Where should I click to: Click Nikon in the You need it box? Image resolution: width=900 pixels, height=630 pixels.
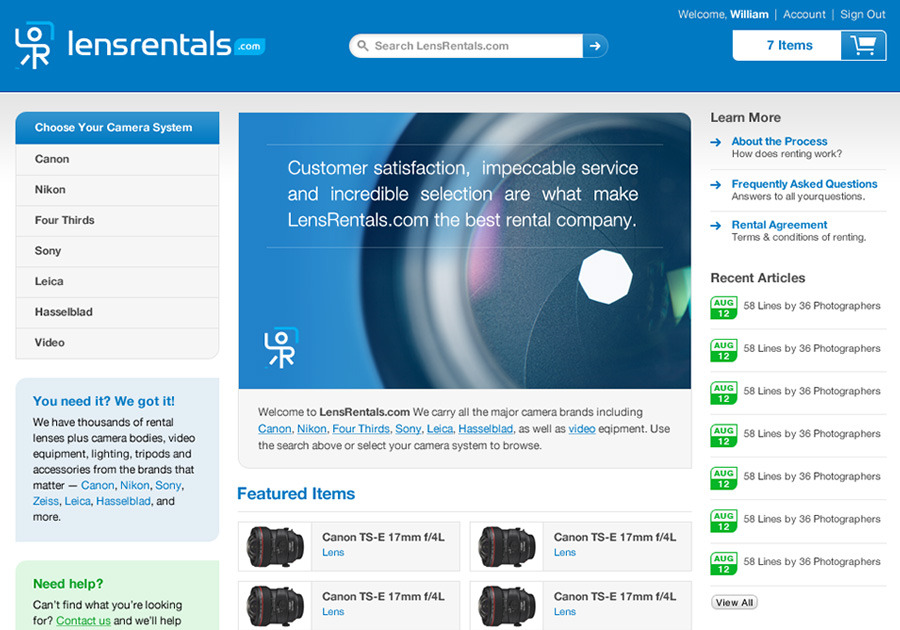click(135, 485)
